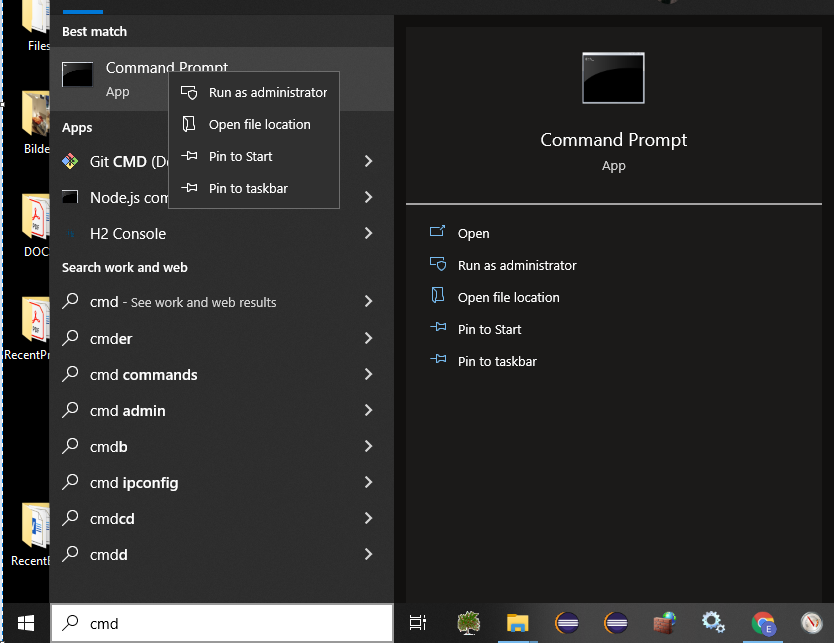Launch Google Chrome from the taskbar

pyautogui.click(x=763, y=623)
